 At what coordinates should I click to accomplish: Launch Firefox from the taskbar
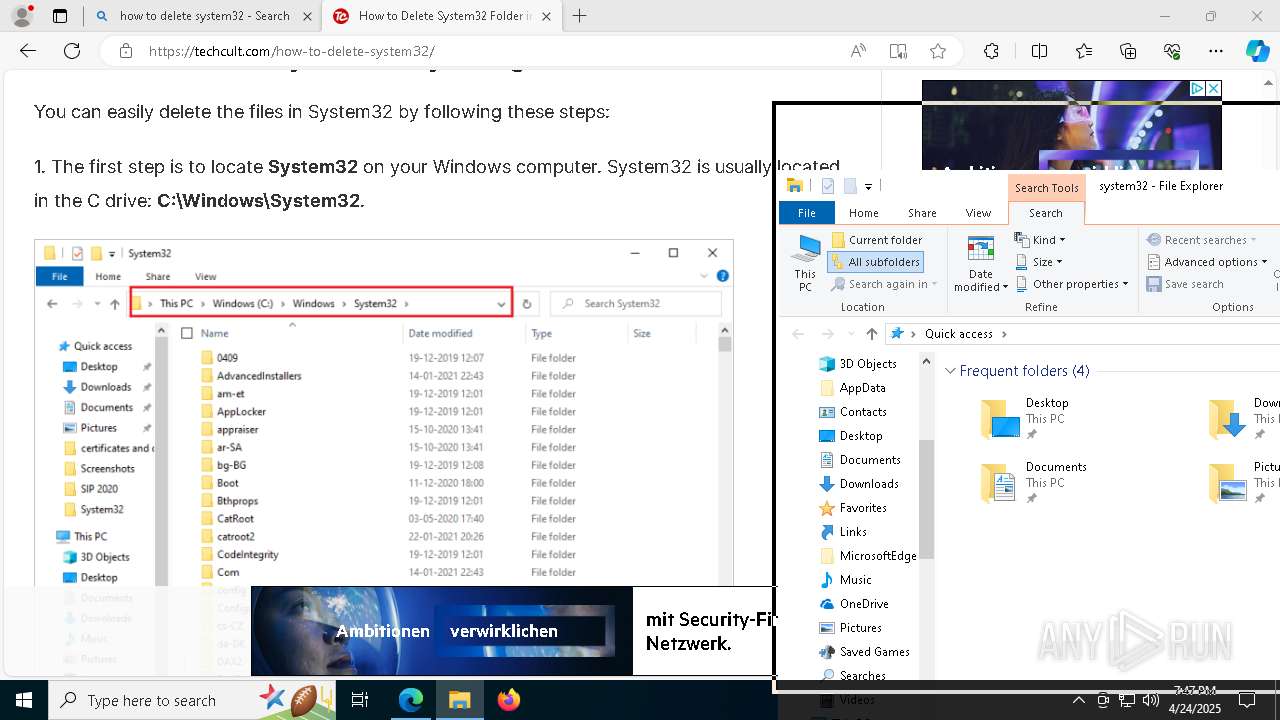coord(509,700)
